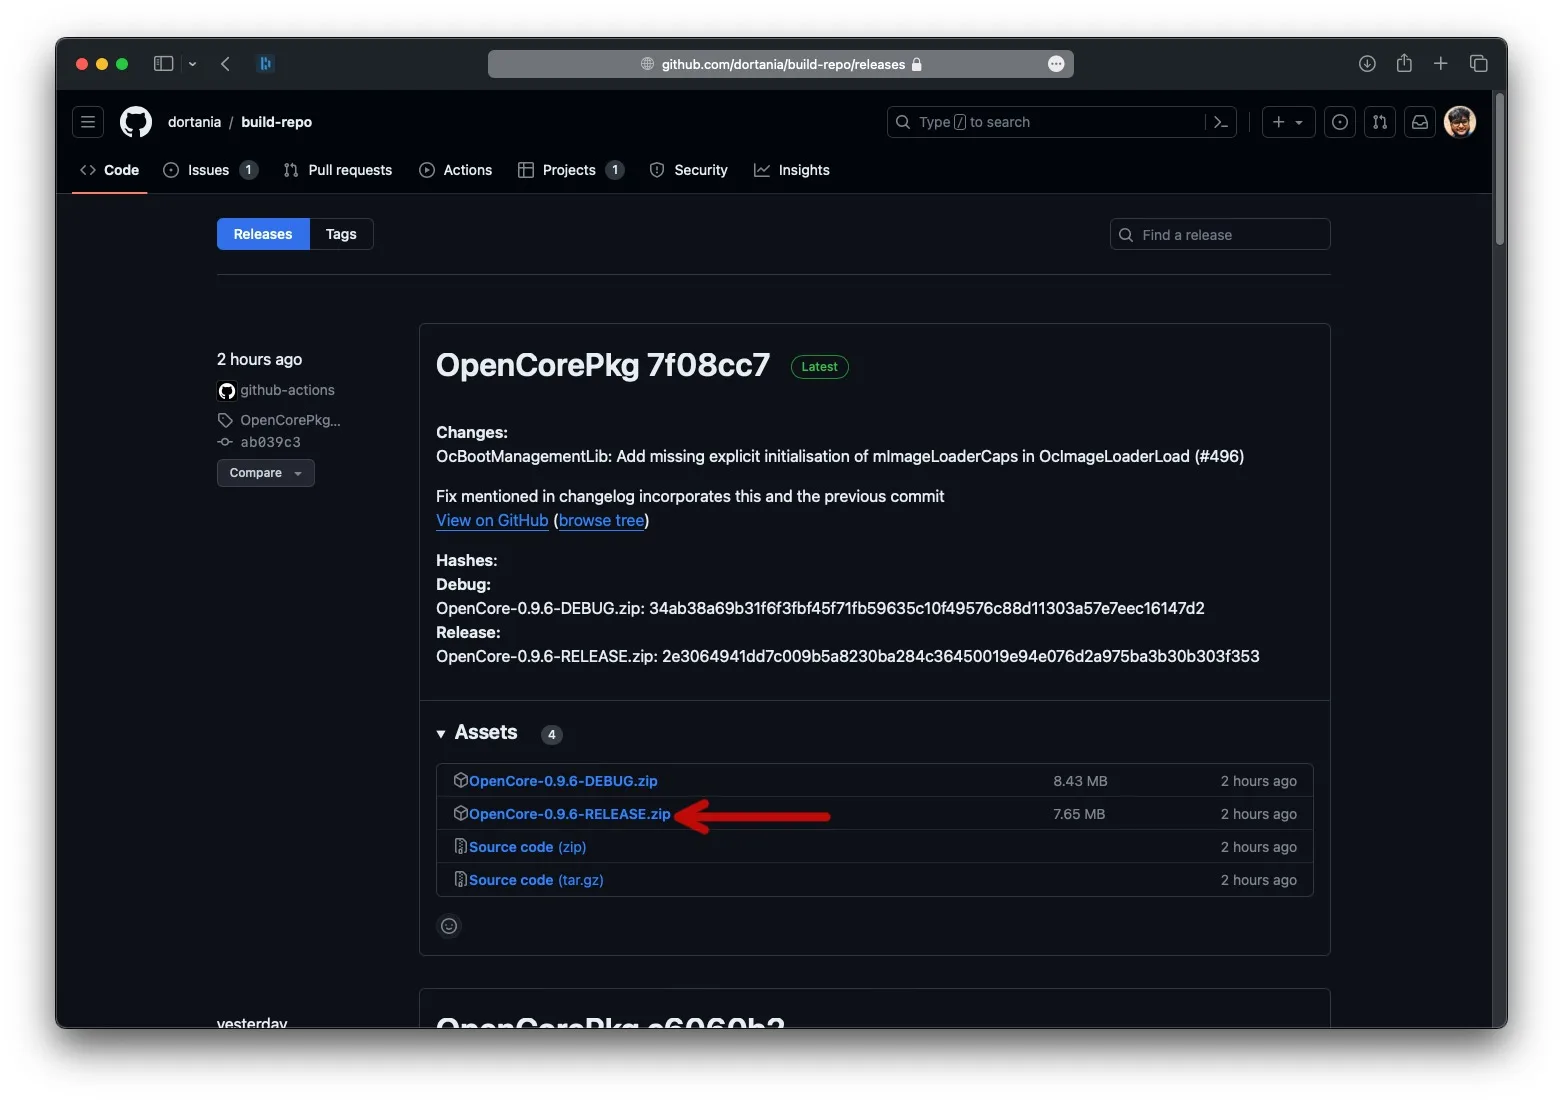Click package icon beside OpenCore DEBUG zip

(x=461, y=780)
